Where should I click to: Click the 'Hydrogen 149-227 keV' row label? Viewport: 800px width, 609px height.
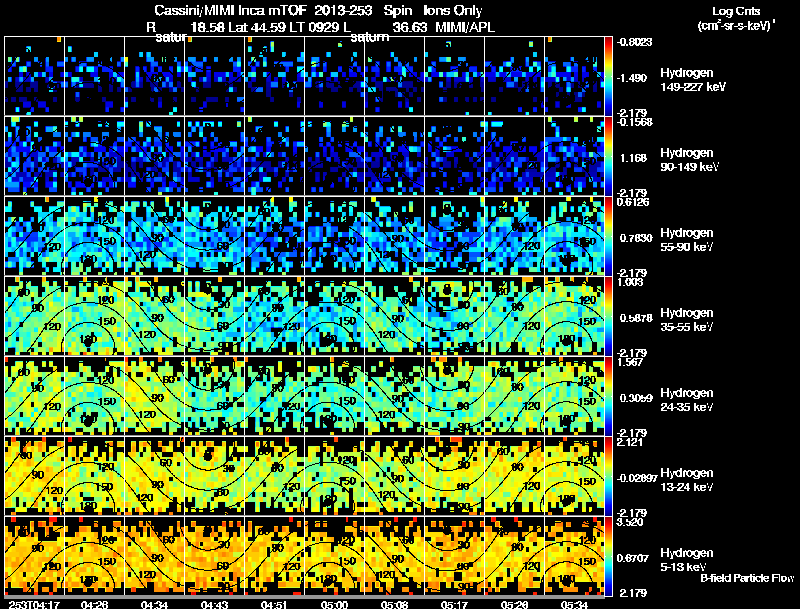[693, 80]
